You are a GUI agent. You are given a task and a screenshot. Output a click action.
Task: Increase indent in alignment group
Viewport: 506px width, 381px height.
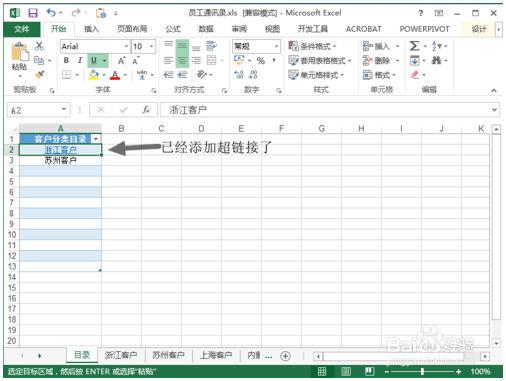(182, 75)
